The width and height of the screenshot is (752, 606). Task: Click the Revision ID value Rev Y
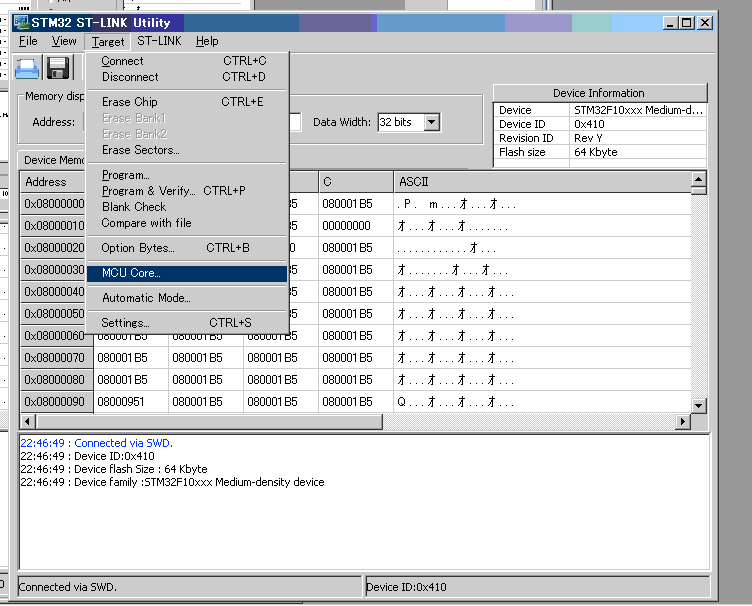[x=638, y=138]
